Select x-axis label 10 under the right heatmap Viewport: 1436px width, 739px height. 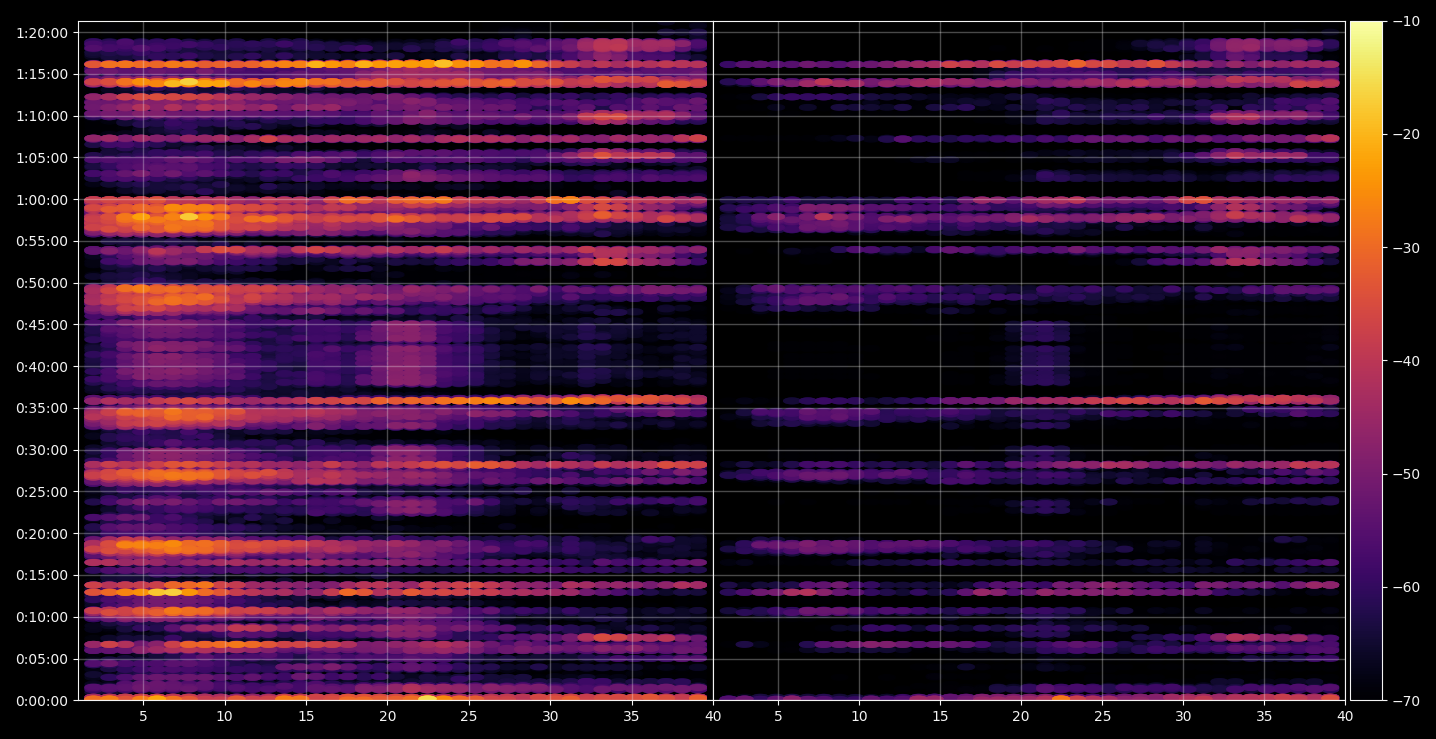pyautogui.click(x=859, y=716)
